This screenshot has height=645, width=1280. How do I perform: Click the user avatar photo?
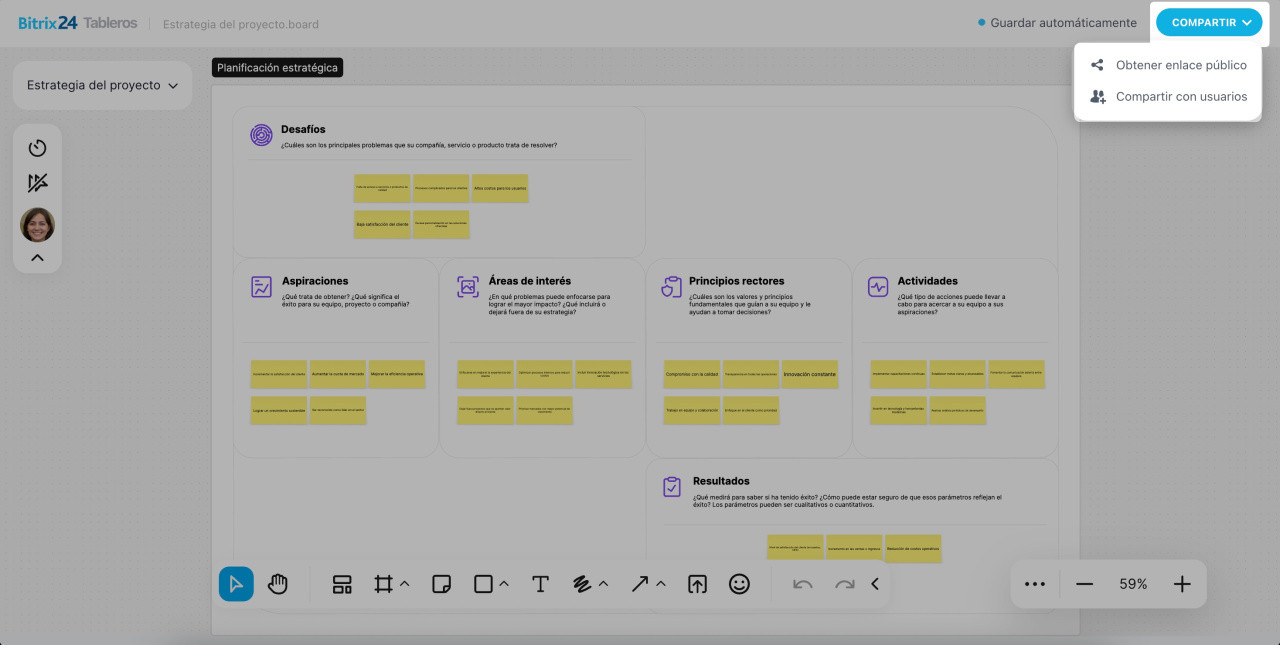click(37, 225)
